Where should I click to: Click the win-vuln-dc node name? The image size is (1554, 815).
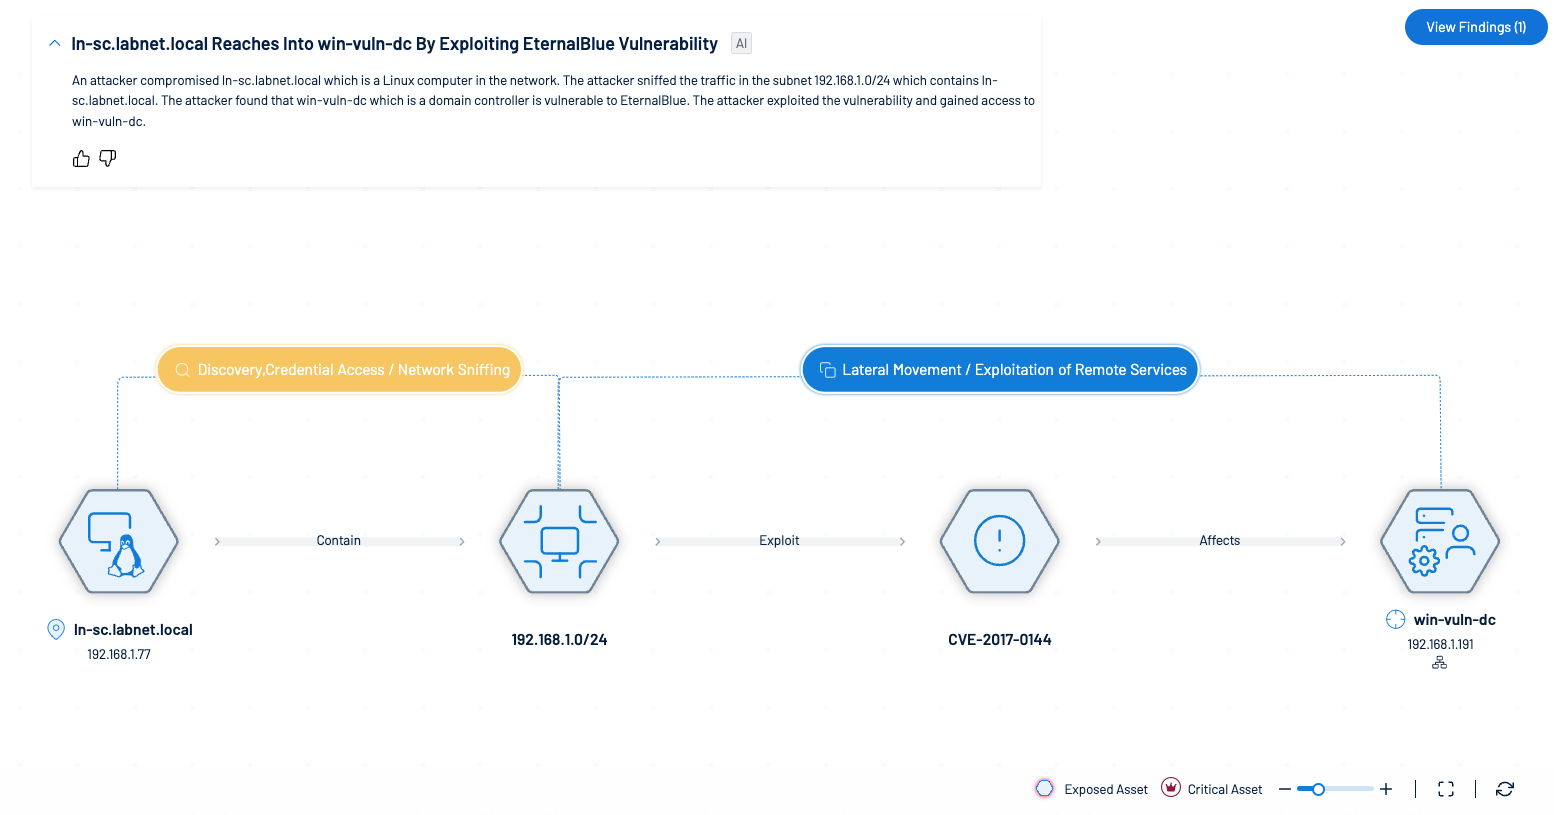1455,620
